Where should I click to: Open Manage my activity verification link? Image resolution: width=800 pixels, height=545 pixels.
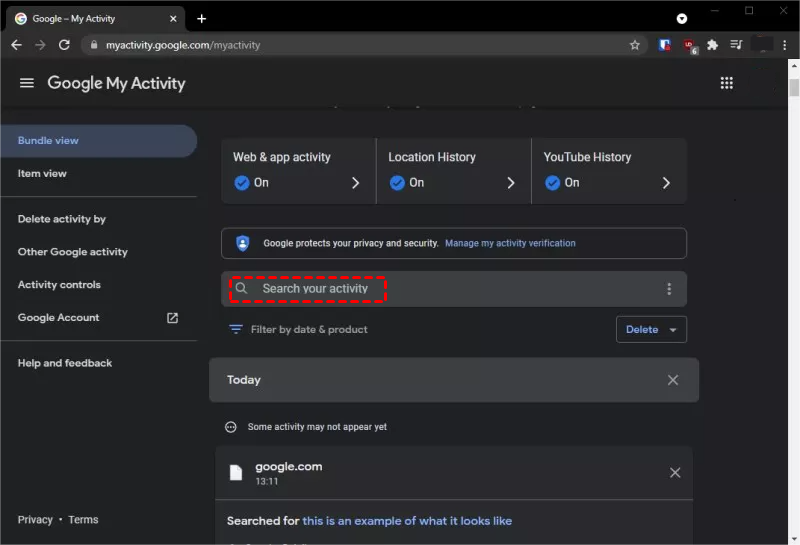point(510,243)
